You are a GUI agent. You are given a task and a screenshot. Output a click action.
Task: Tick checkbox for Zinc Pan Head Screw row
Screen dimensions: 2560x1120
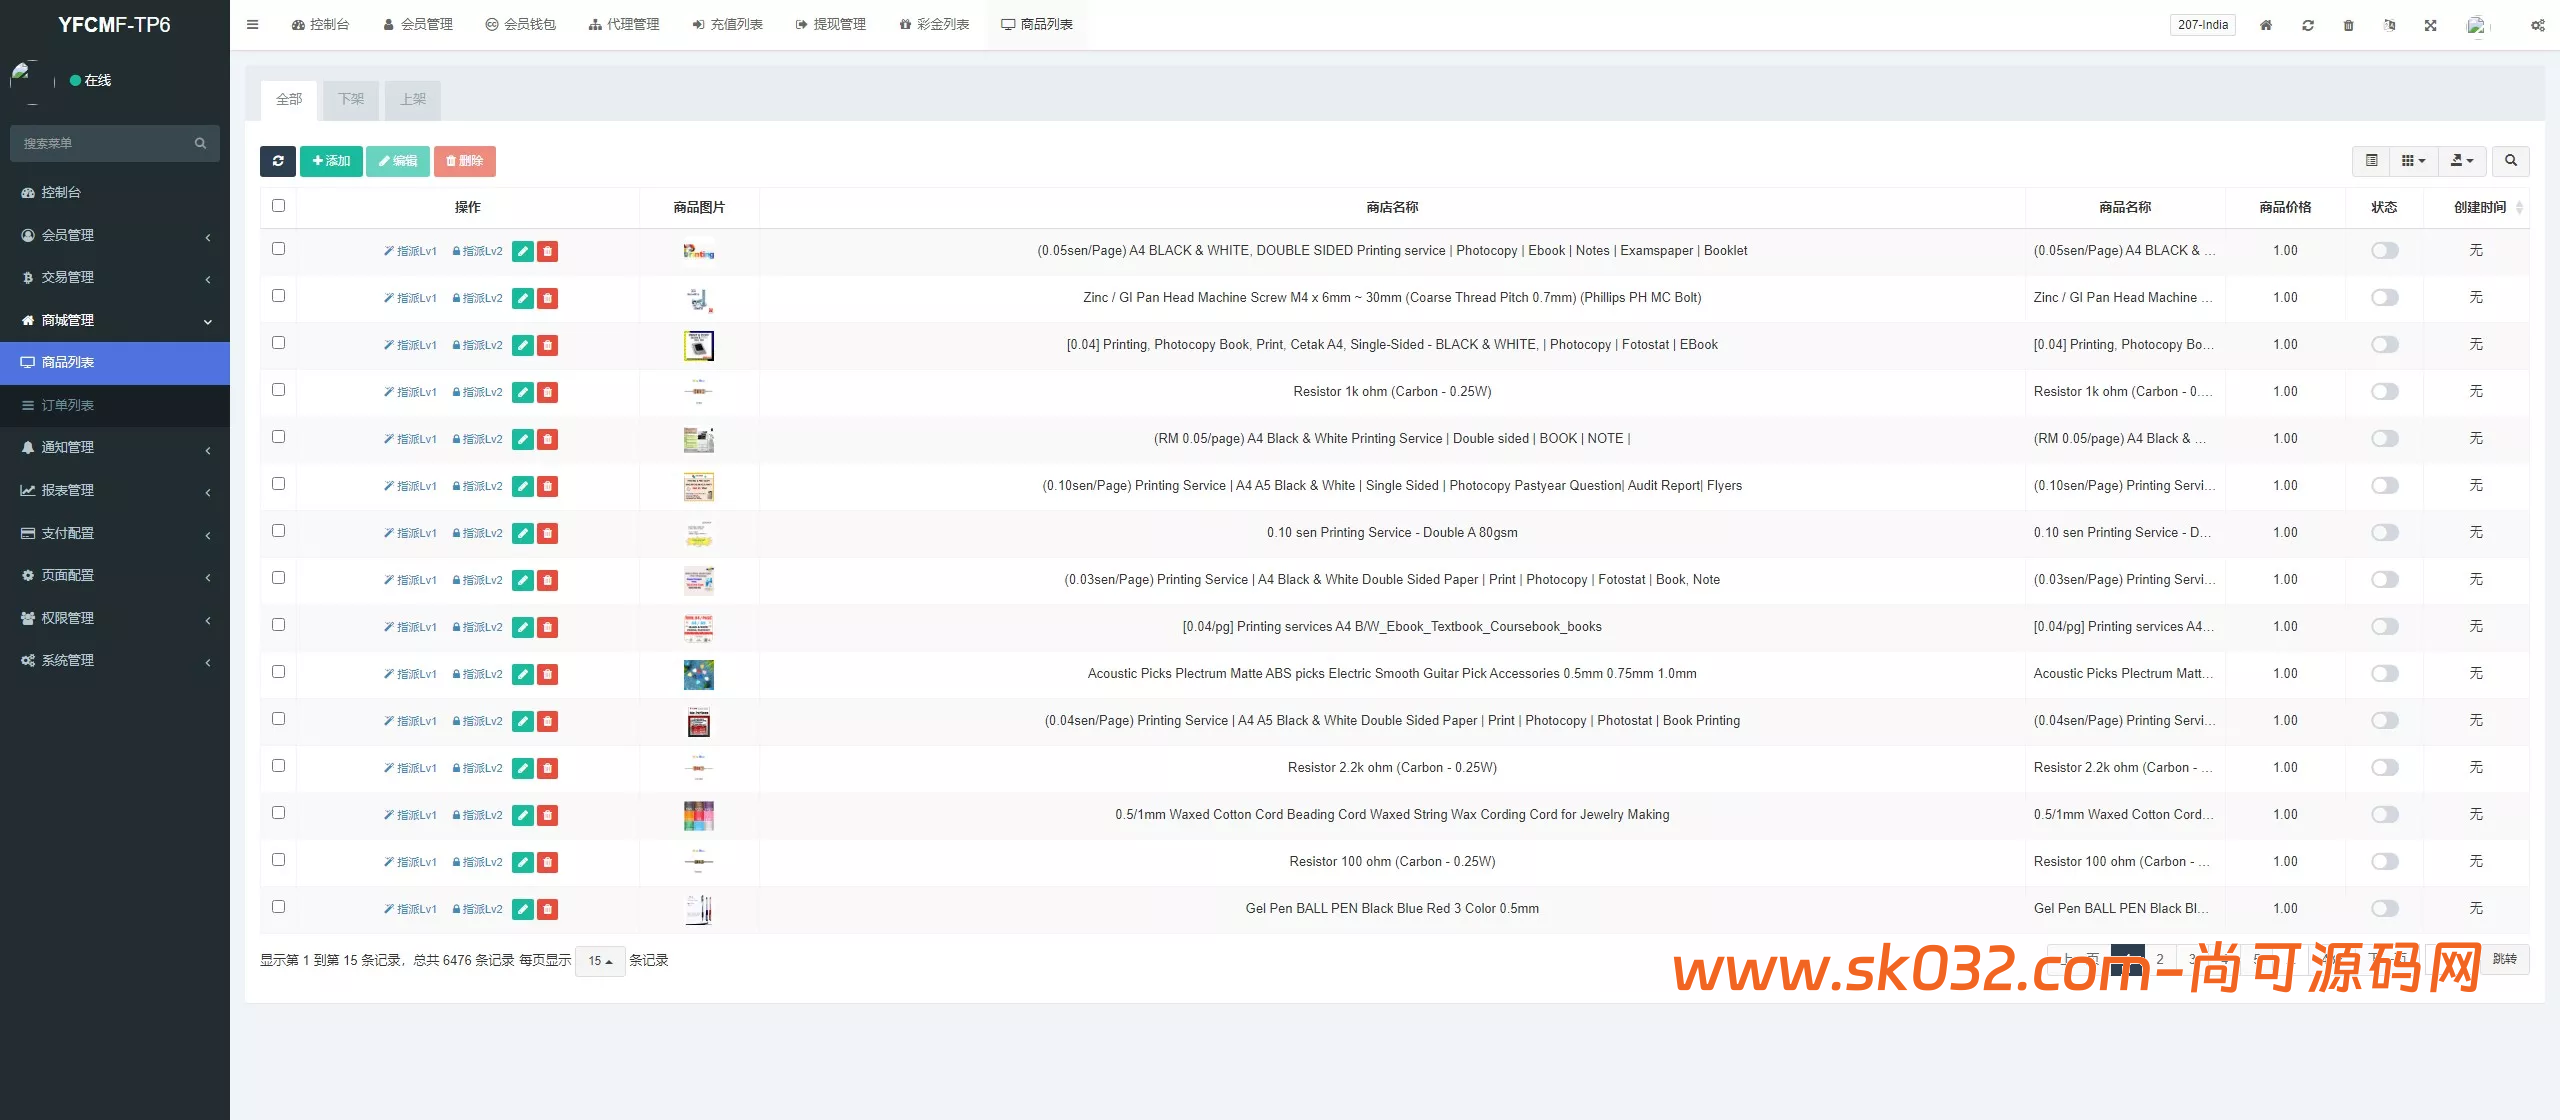coord(278,296)
